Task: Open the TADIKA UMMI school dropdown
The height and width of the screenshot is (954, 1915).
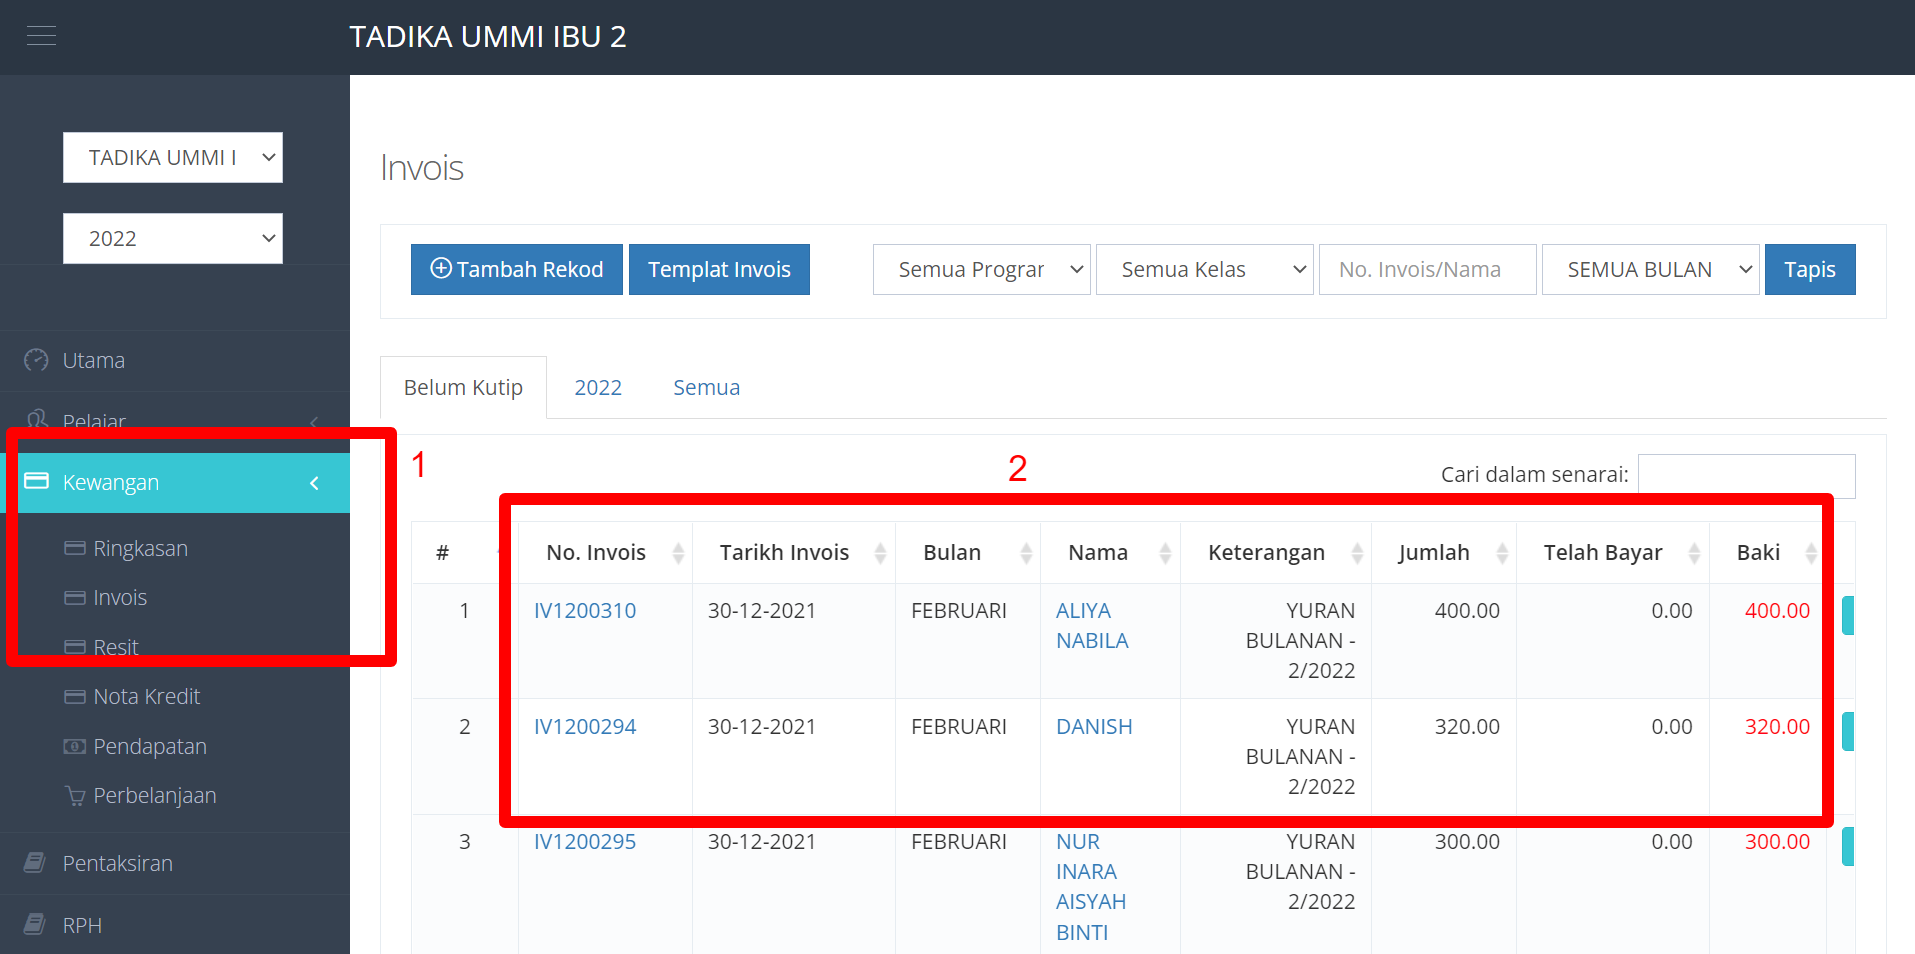Action: (173, 158)
